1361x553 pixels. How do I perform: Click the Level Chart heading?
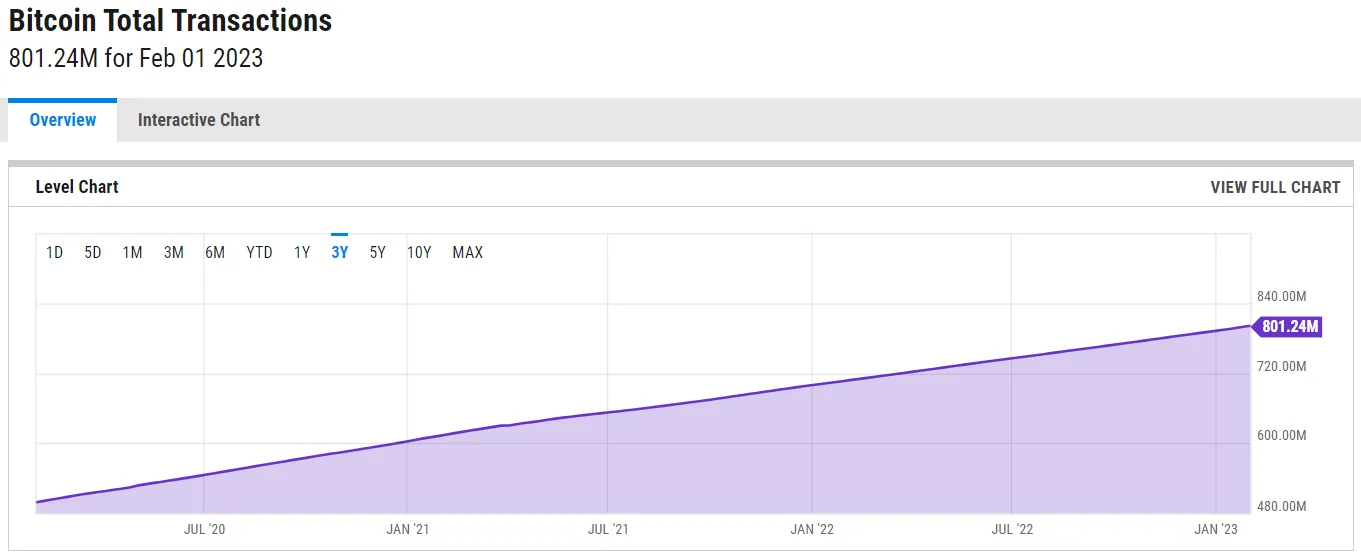pyautogui.click(x=77, y=187)
